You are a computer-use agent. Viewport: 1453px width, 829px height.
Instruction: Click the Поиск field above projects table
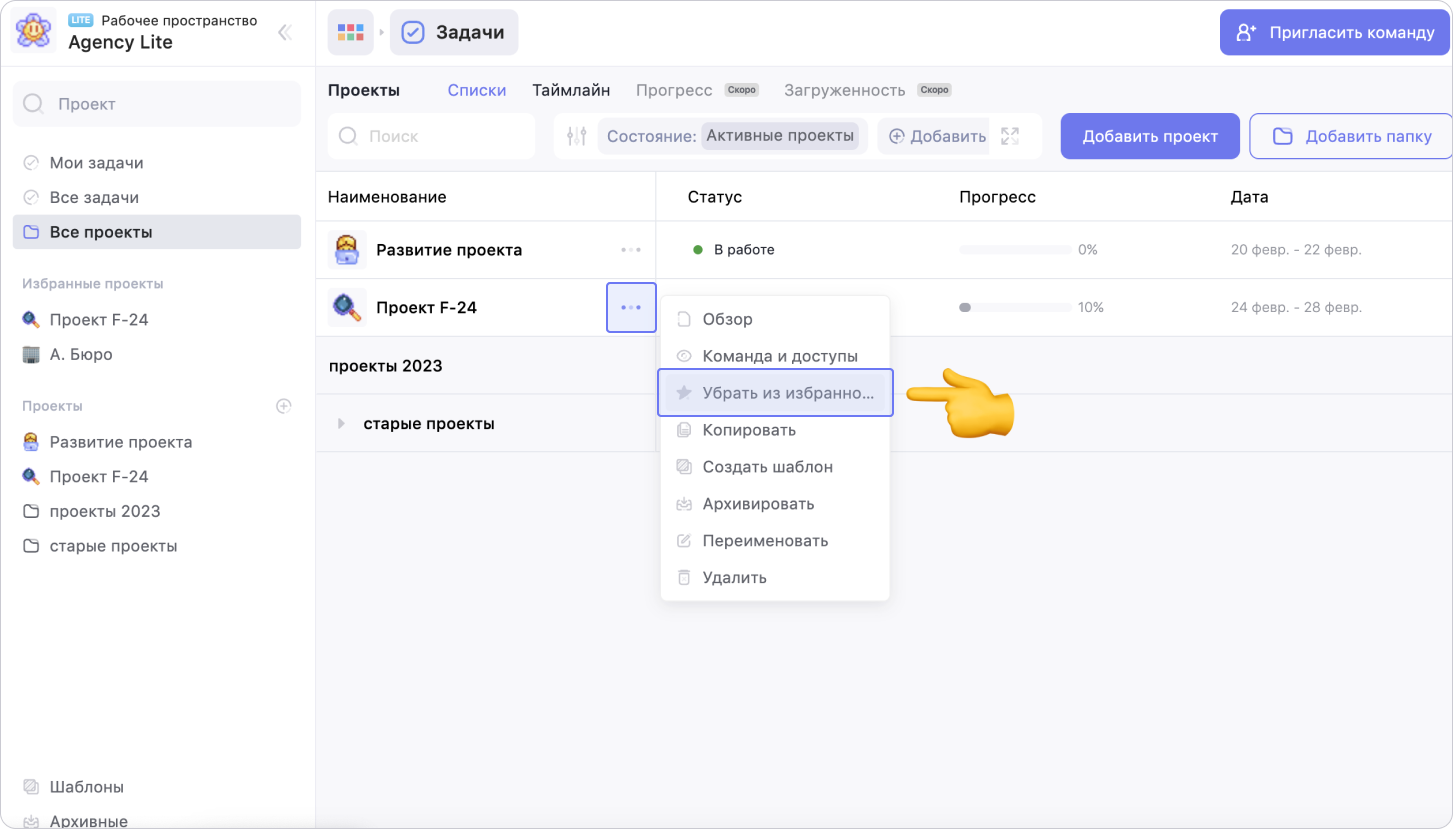(x=432, y=136)
